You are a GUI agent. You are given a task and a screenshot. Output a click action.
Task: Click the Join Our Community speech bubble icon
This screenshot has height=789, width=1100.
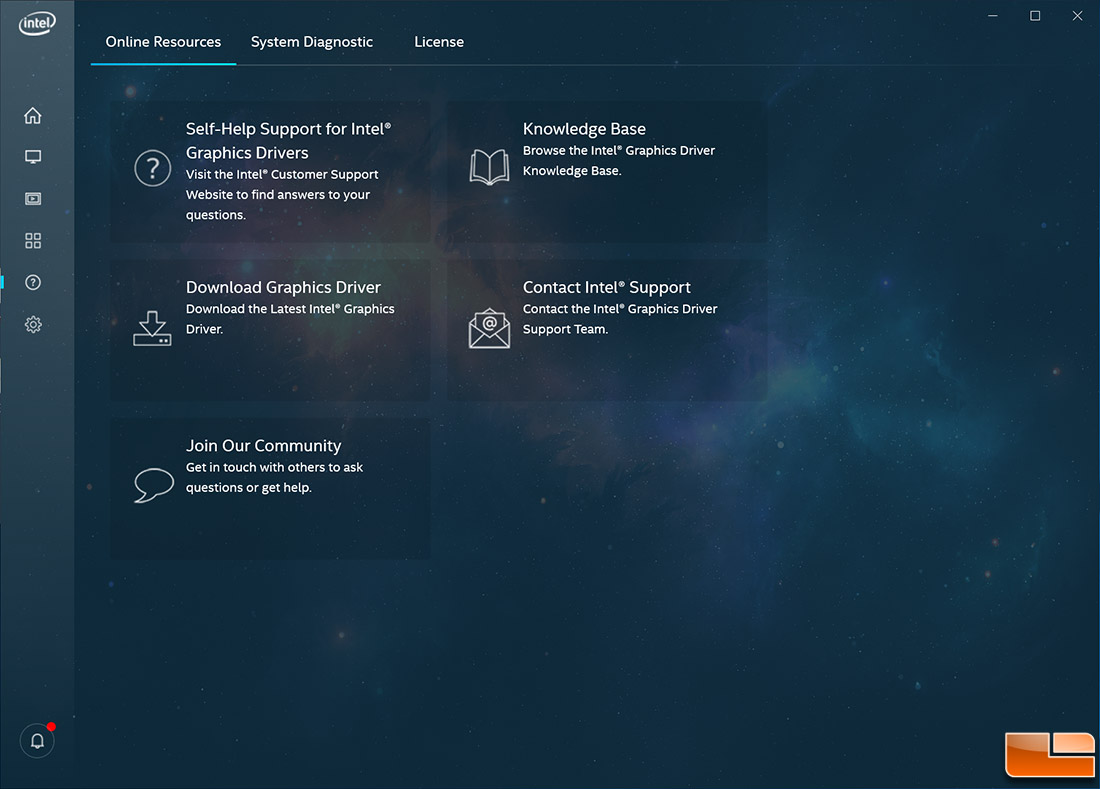tap(154, 485)
